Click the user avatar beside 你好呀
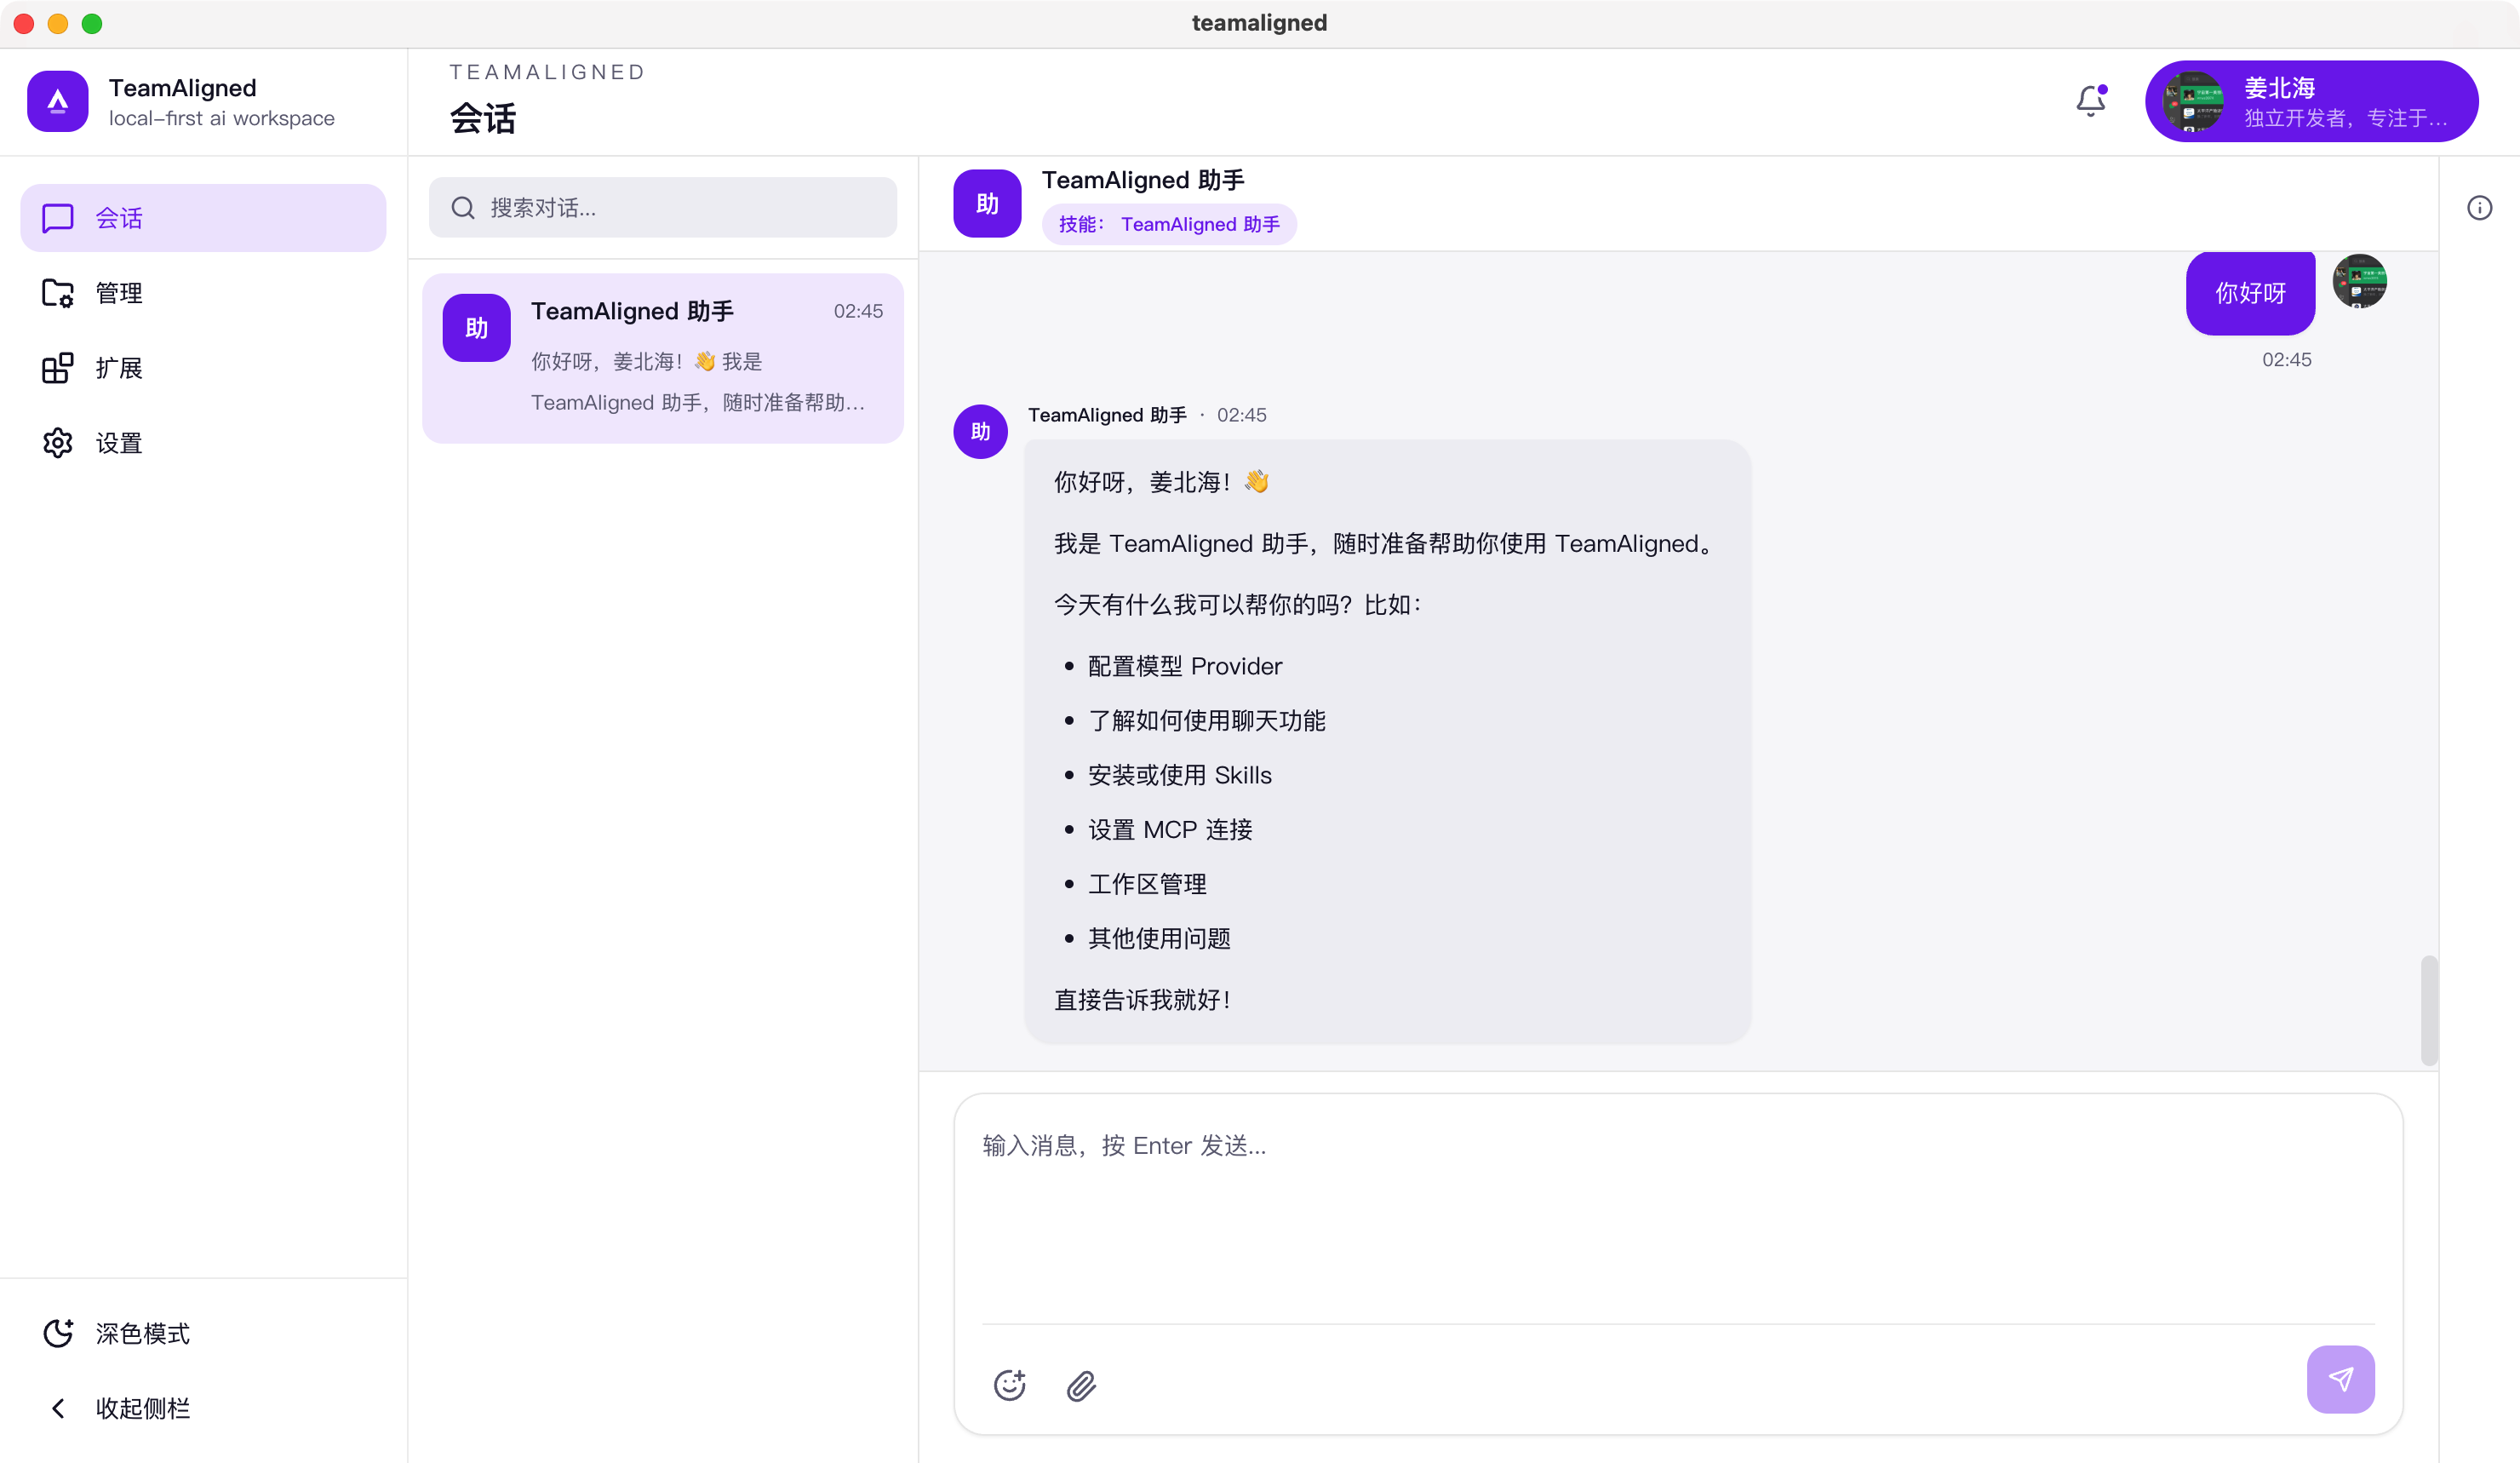Viewport: 2520px width, 1463px height. (x=2359, y=281)
